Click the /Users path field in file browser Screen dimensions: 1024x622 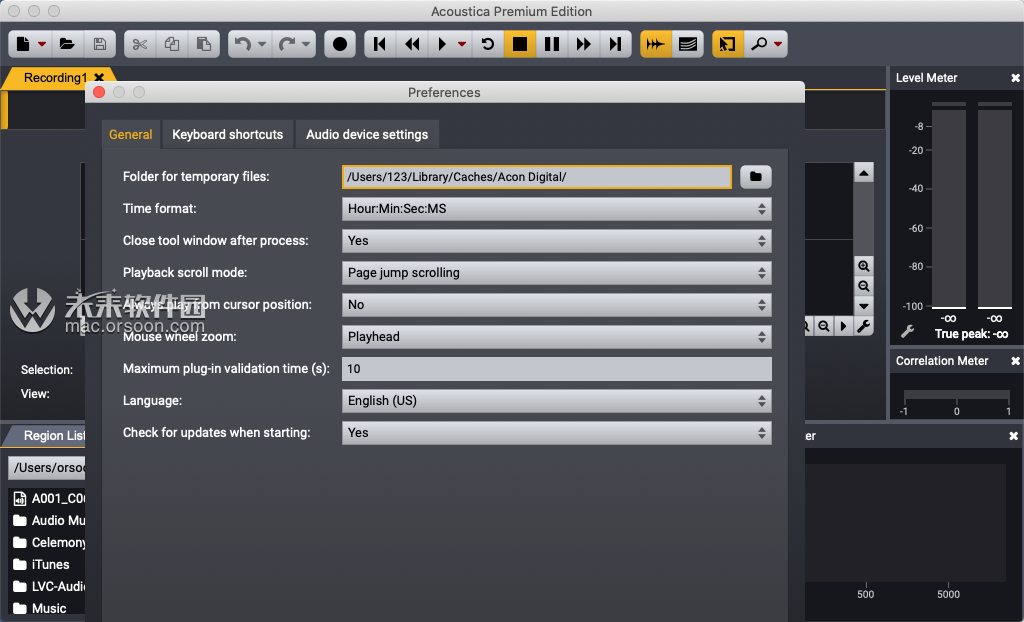point(47,468)
